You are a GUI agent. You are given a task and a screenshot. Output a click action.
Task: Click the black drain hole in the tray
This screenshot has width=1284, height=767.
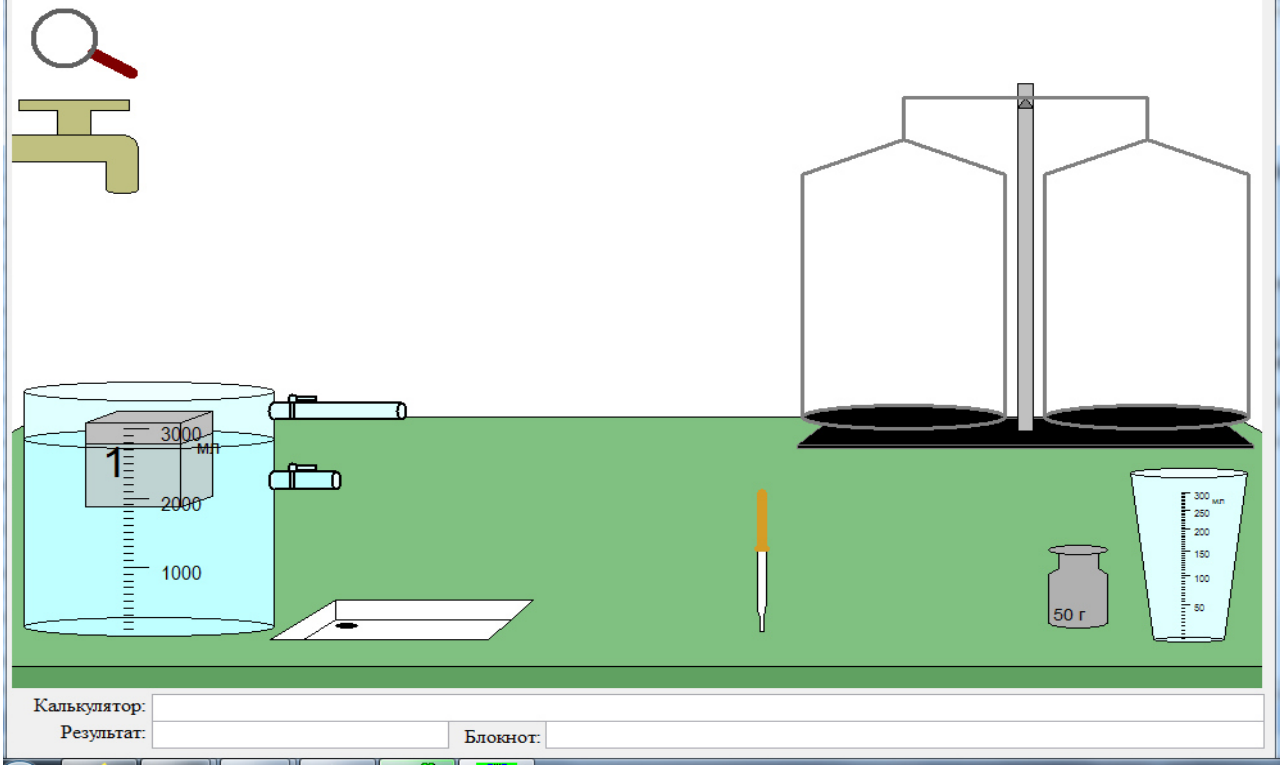click(x=346, y=626)
